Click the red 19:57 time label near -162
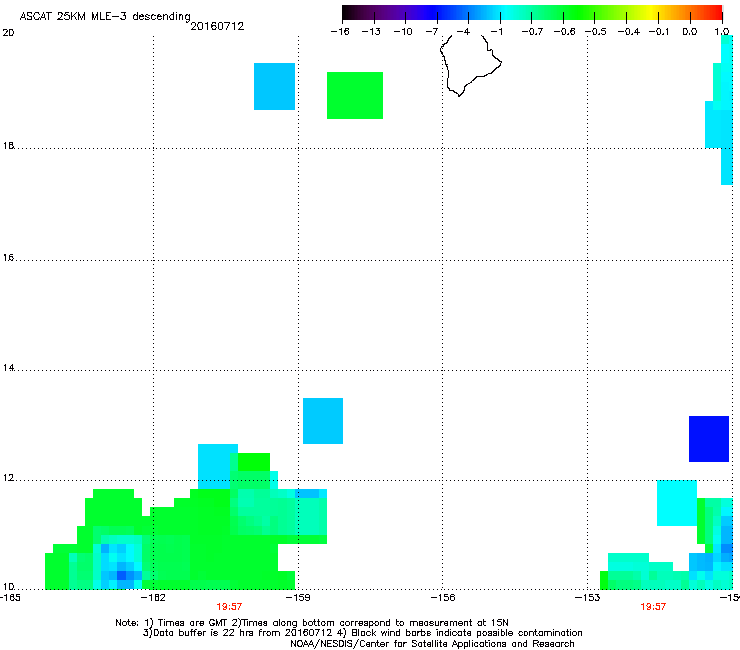This screenshot has width=740, height=650. (229, 607)
